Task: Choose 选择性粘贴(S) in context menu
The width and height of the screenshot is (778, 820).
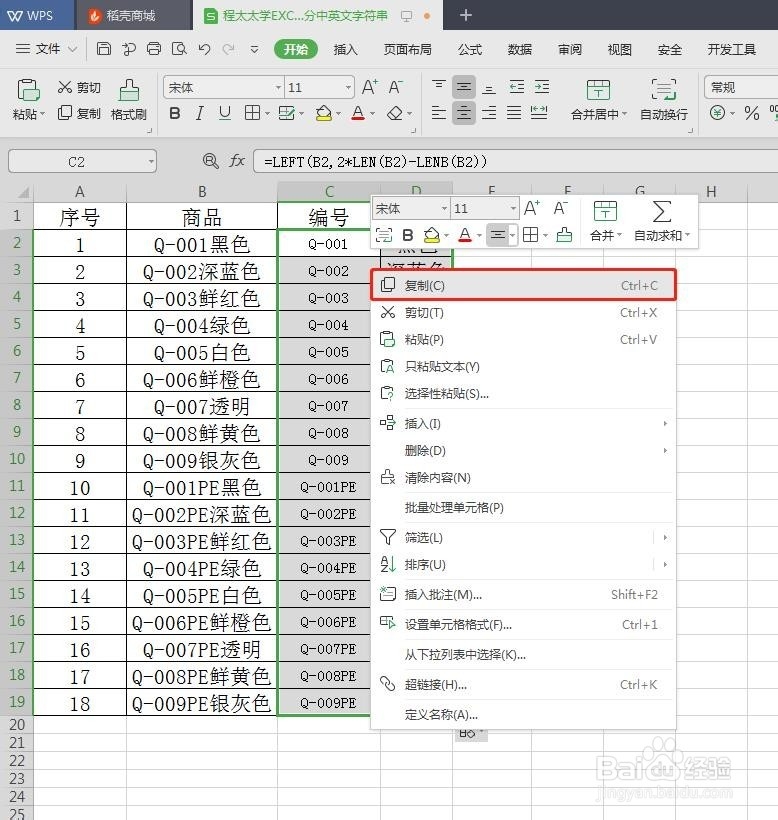Action: coord(523,394)
